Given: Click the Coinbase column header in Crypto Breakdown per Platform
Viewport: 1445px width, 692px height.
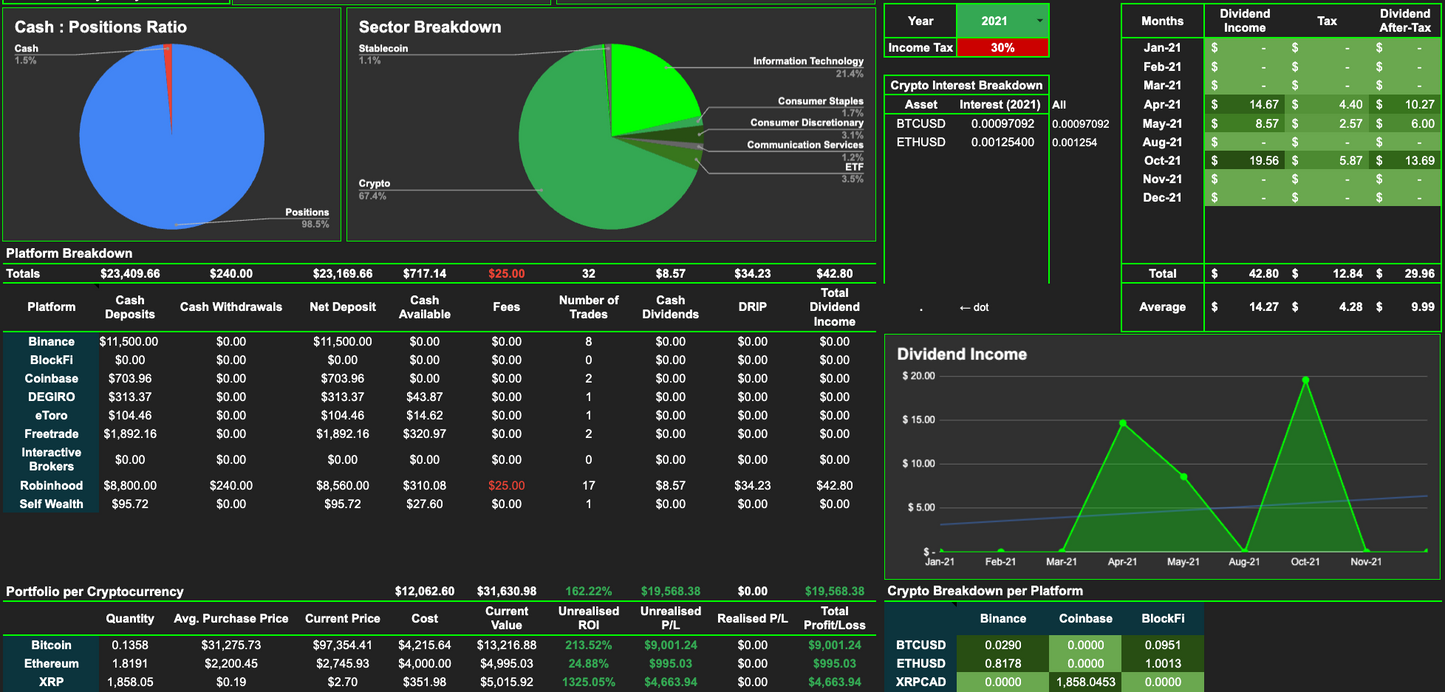Looking at the screenshot, I should click(1085, 618).
